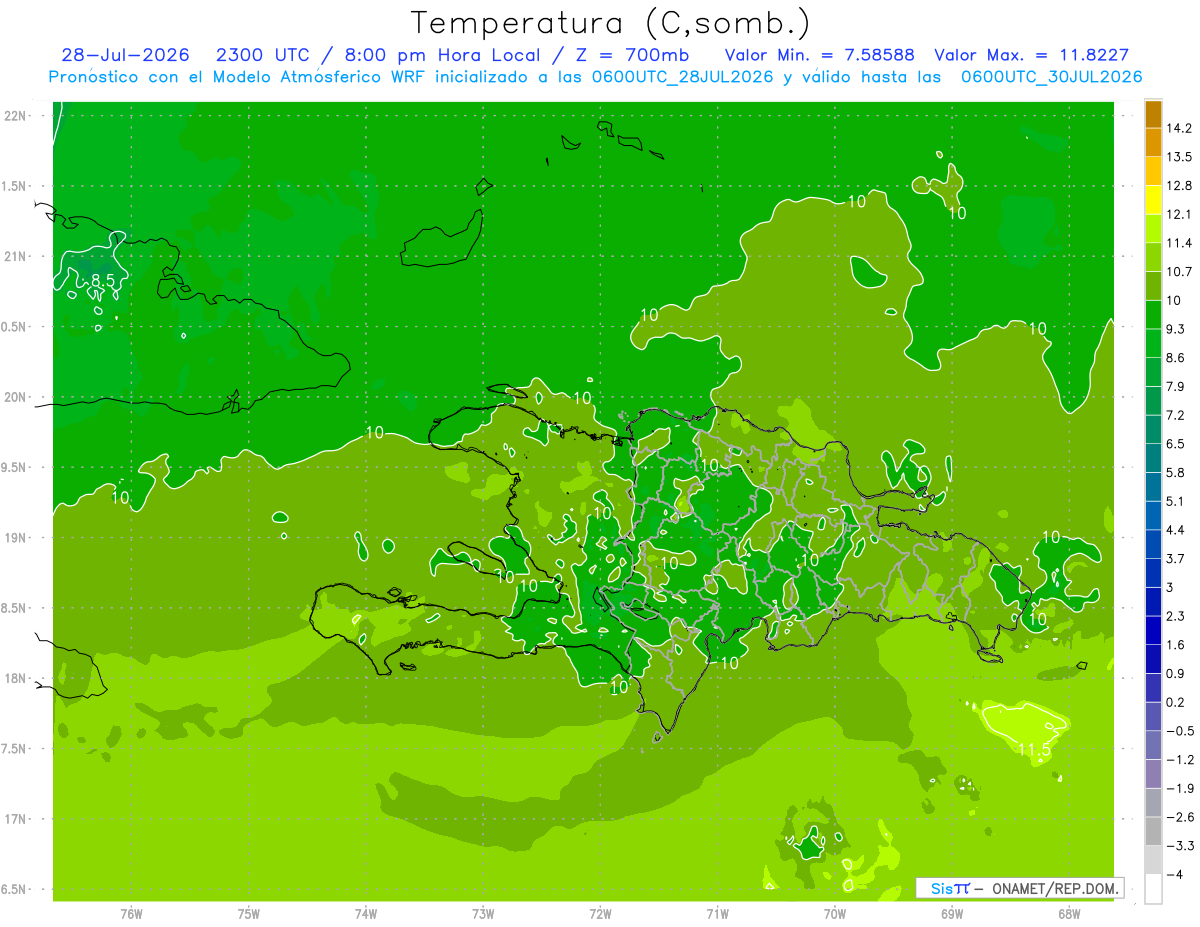The height and width of the screenshot is (927, 1200).
Task: Click the purple swatch between -1.9 and -1.2
Action: point(1153,774)
